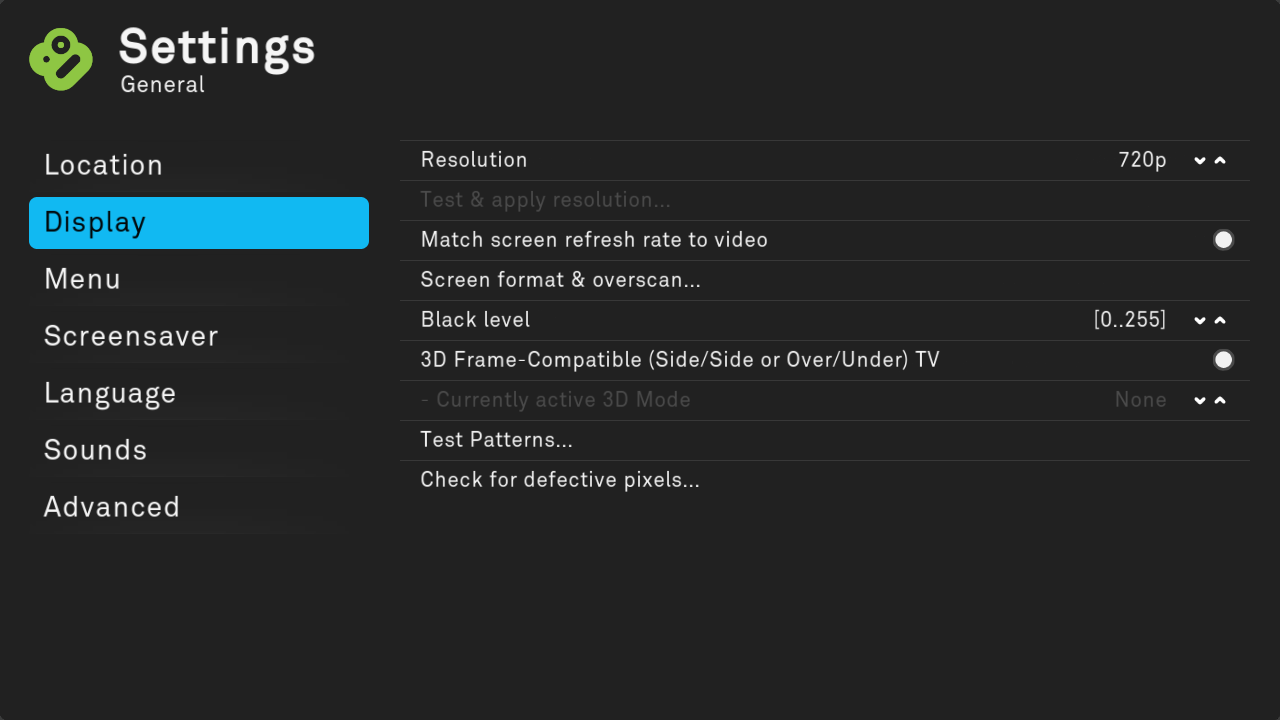Toggle Match screen refresh rate to video
This screenshot has height=720, width=1280.
tap(1223, 240)
